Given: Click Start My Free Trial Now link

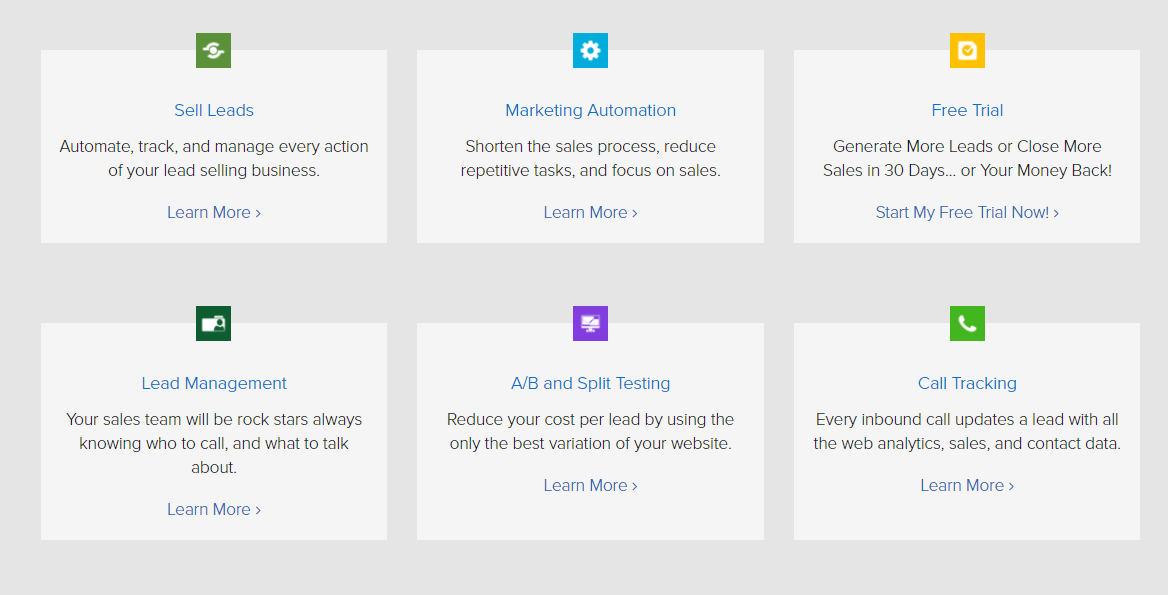Looking at the screenshot, I should click(x=967, y=212).
